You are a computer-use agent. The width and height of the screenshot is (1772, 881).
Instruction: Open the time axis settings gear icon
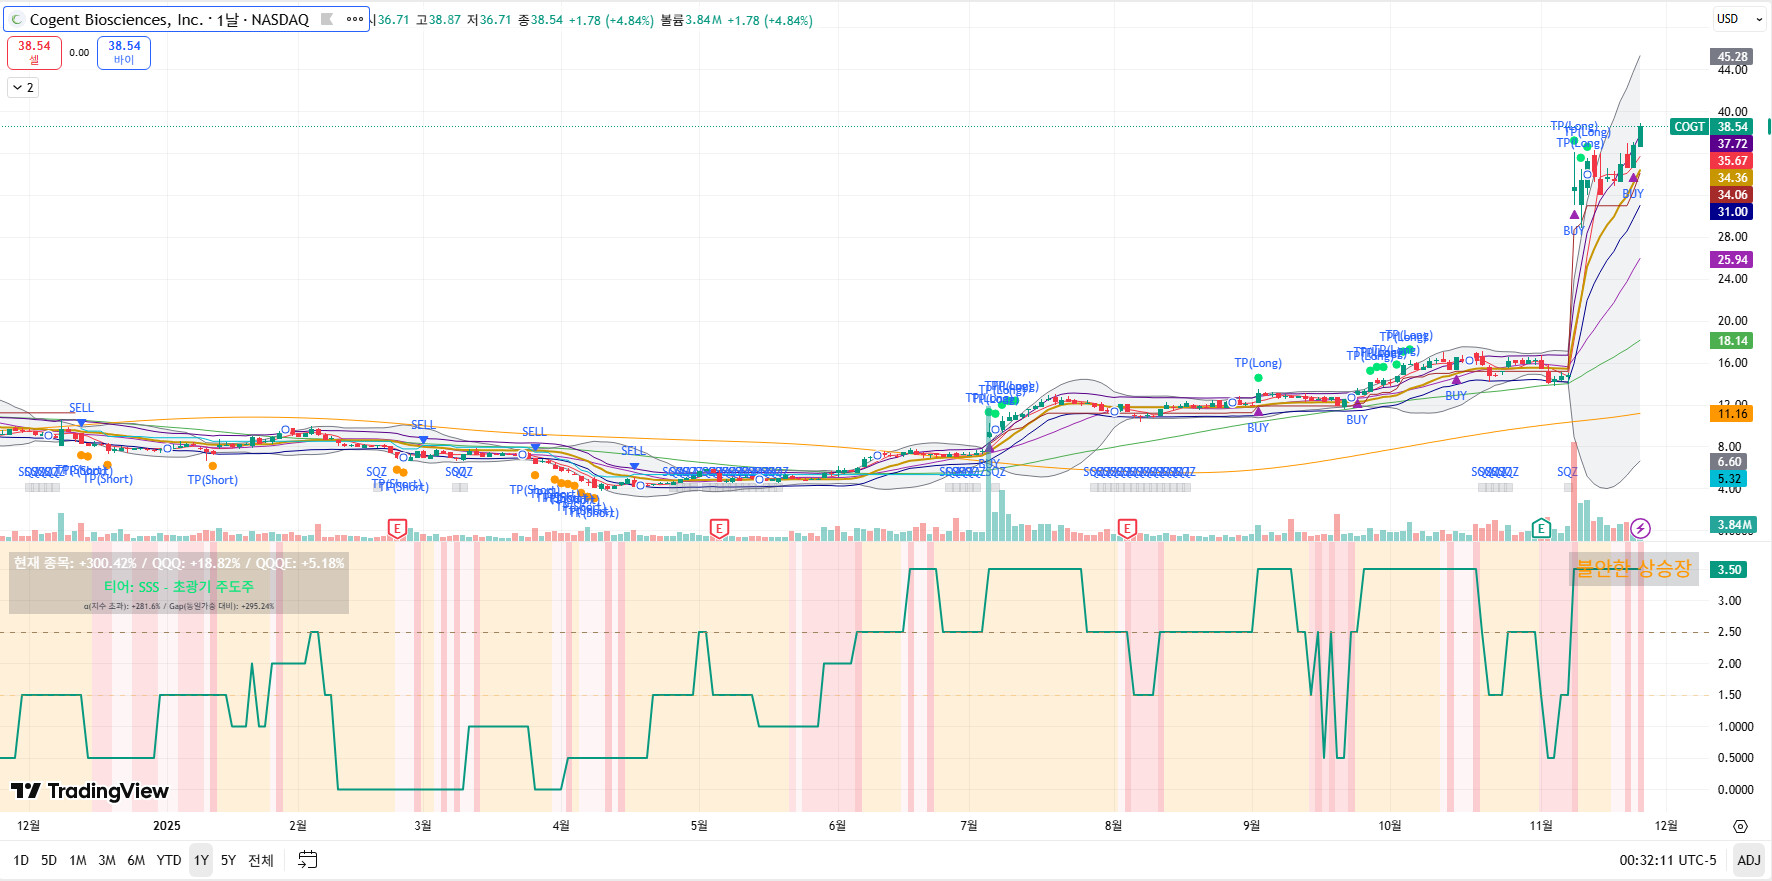click(x=1740, y=826)
